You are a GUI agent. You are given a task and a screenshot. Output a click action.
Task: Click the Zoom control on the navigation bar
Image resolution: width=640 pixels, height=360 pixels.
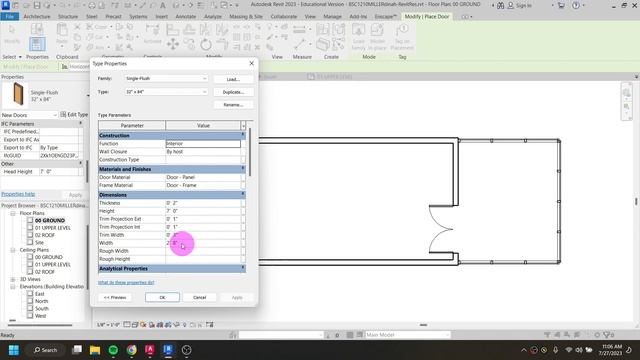627,107
